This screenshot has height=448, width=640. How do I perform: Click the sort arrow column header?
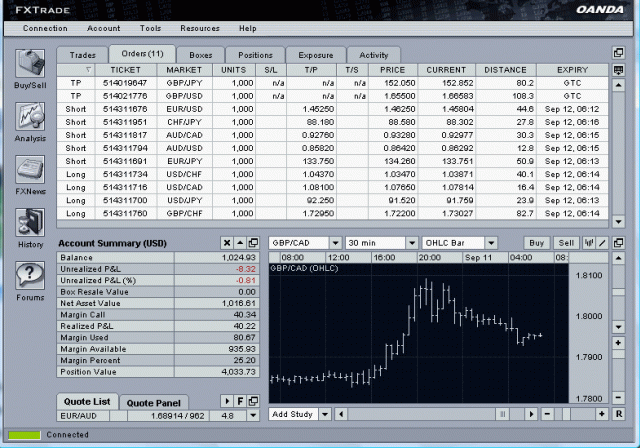[76, 70]
